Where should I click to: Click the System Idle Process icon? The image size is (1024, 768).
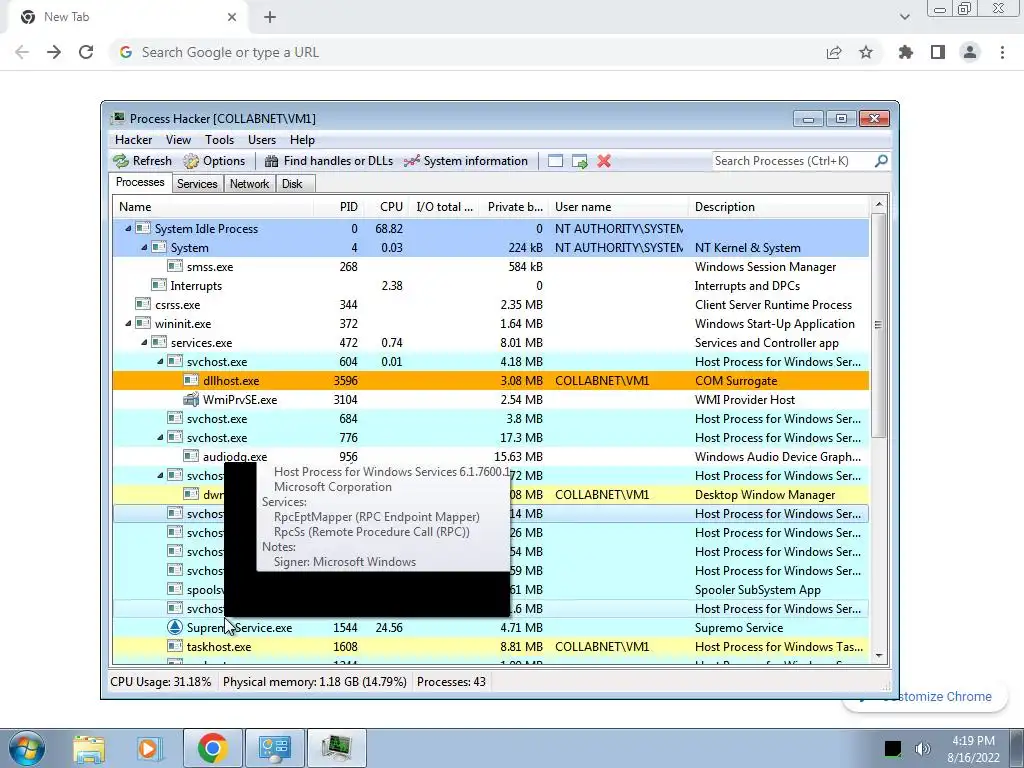(x=143, y=229)
